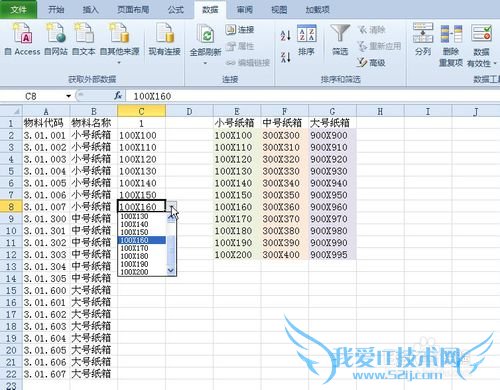Screen dimensions: 500x390
Task: Open the 连接 connections button
Action: [x=240, y=30]
